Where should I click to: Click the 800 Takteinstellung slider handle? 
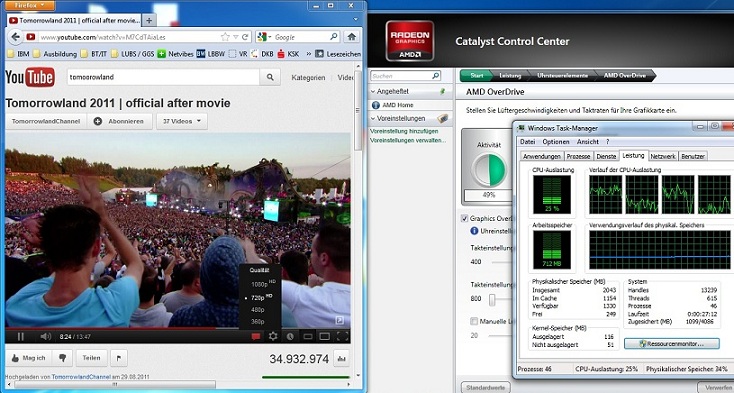(492, 299)
